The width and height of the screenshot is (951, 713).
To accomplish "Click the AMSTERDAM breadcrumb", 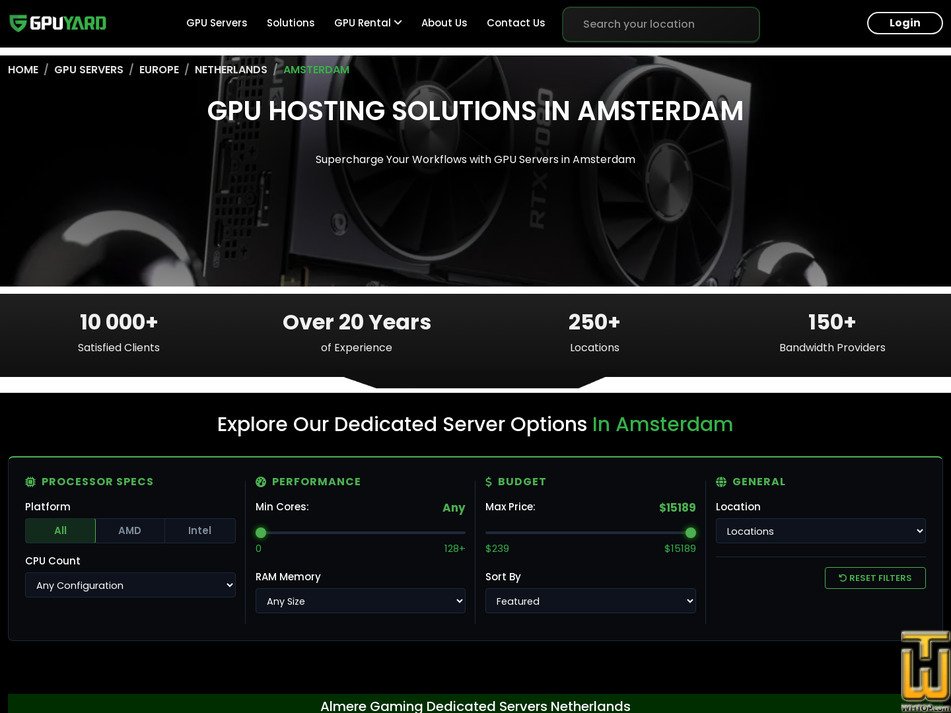I will (316, 70).
